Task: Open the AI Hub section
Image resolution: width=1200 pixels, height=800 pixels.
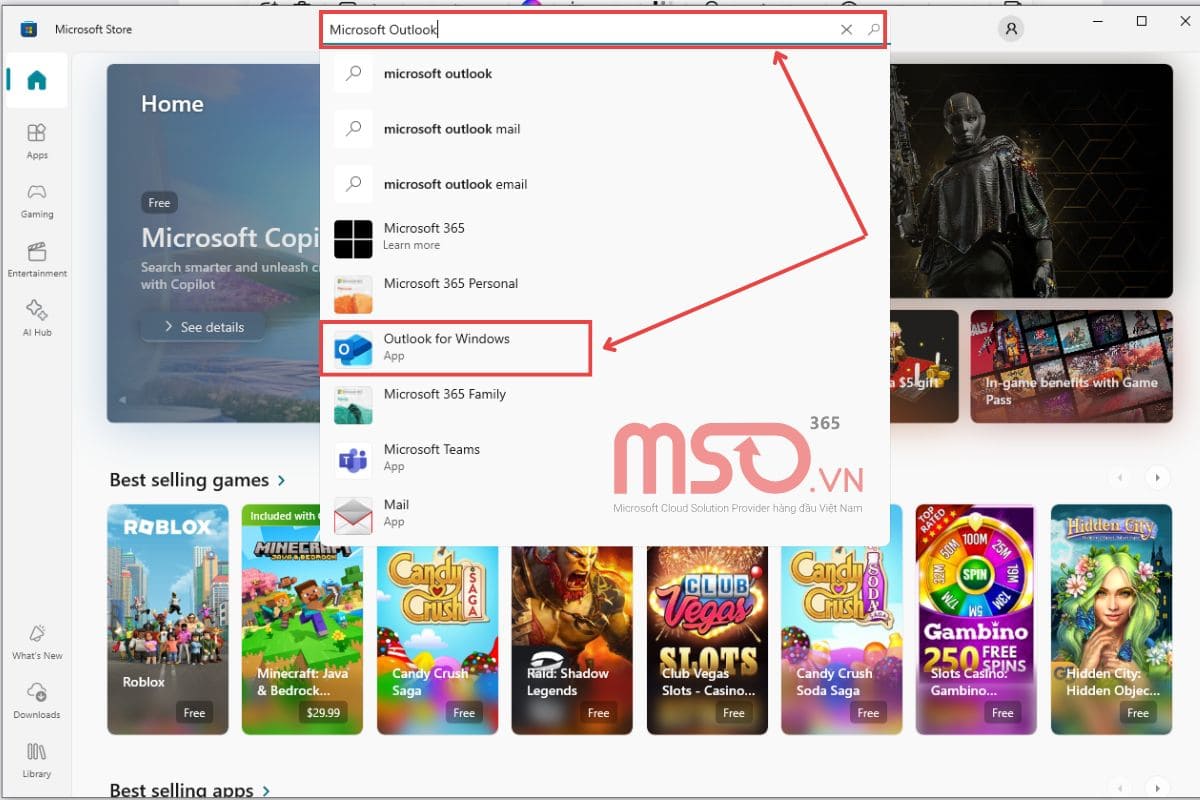Action: coord(37,318)
